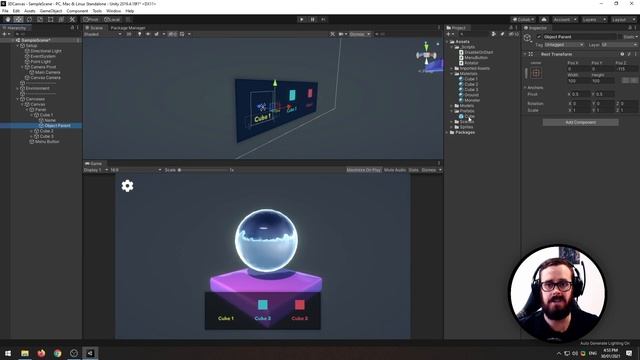Select the Hand tool in toolbar
This screenshot has height=360, width=640.
8,19
